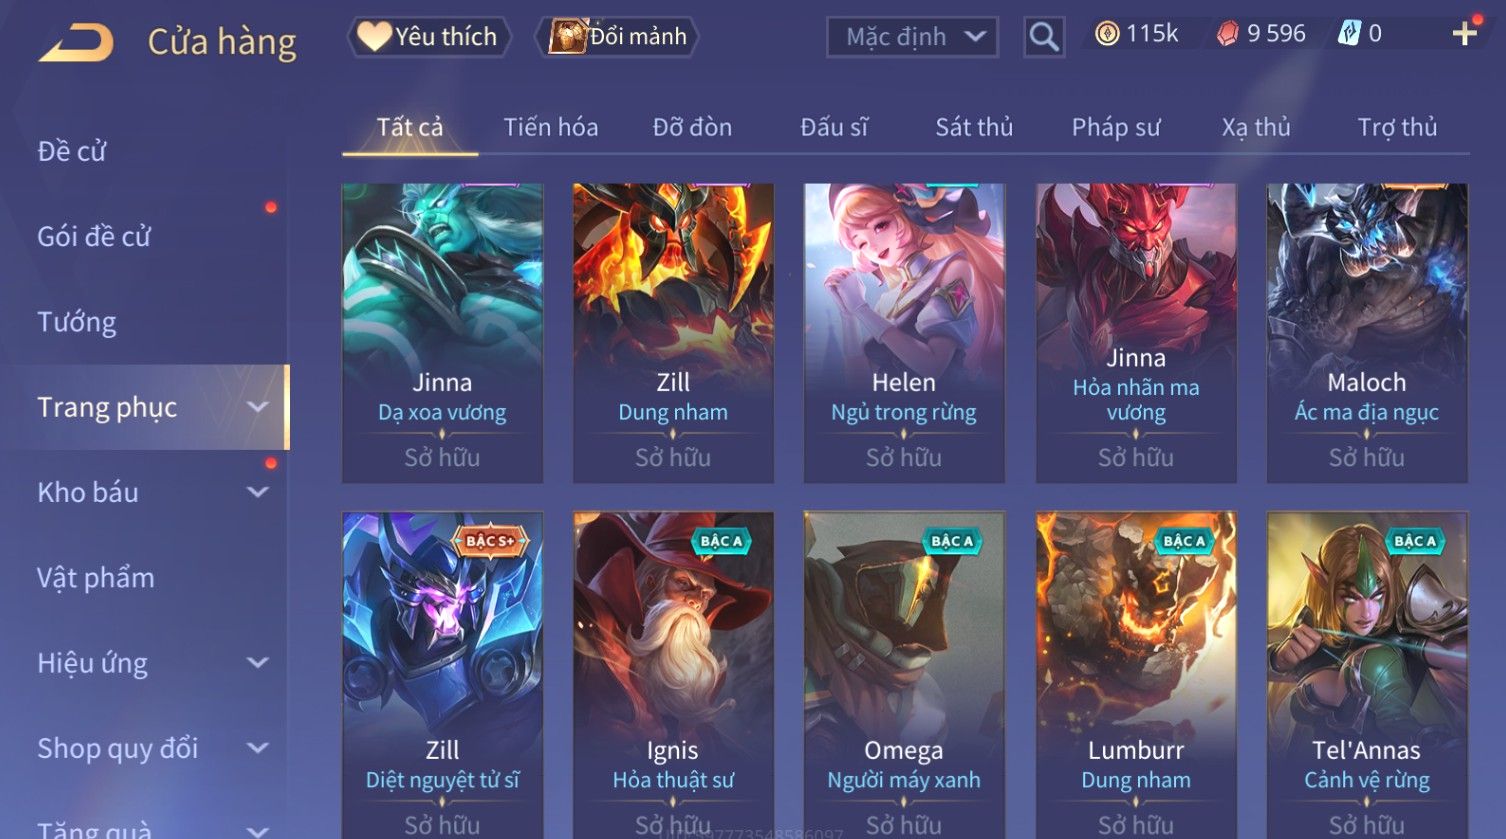Image resolution: width=1506 pixels, height=839 pixels.
Task: Click the golden back arrow icon
Action: click(76, 43)
